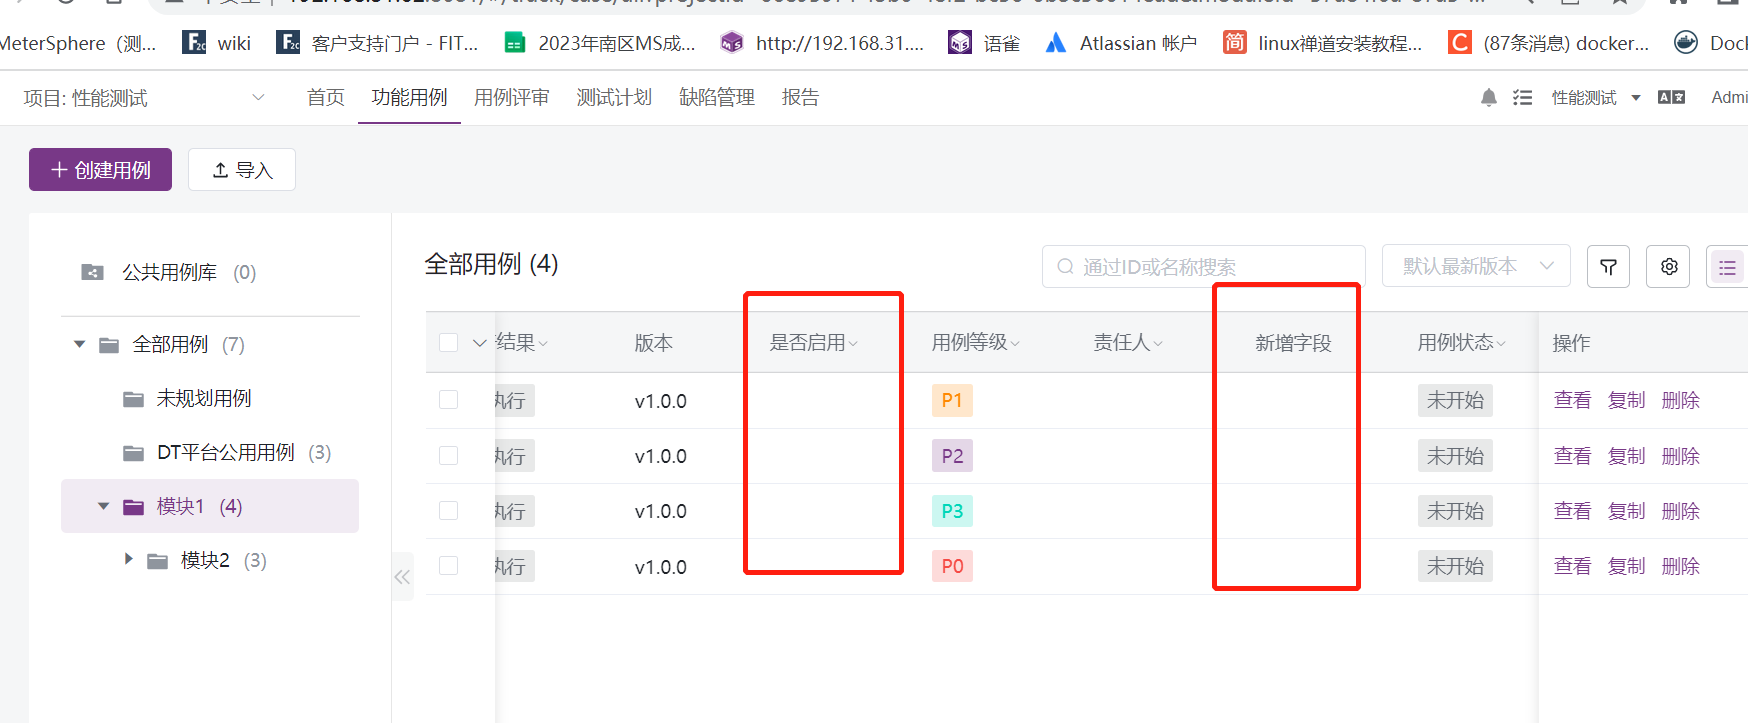Toggle the select-all header checkbox

point(449,343)
